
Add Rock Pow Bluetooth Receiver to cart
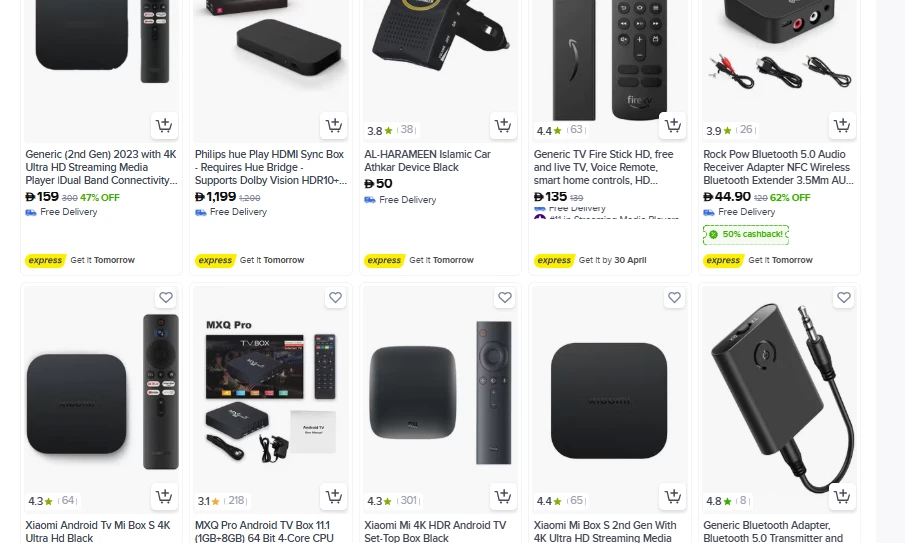(x=842, y=125)
